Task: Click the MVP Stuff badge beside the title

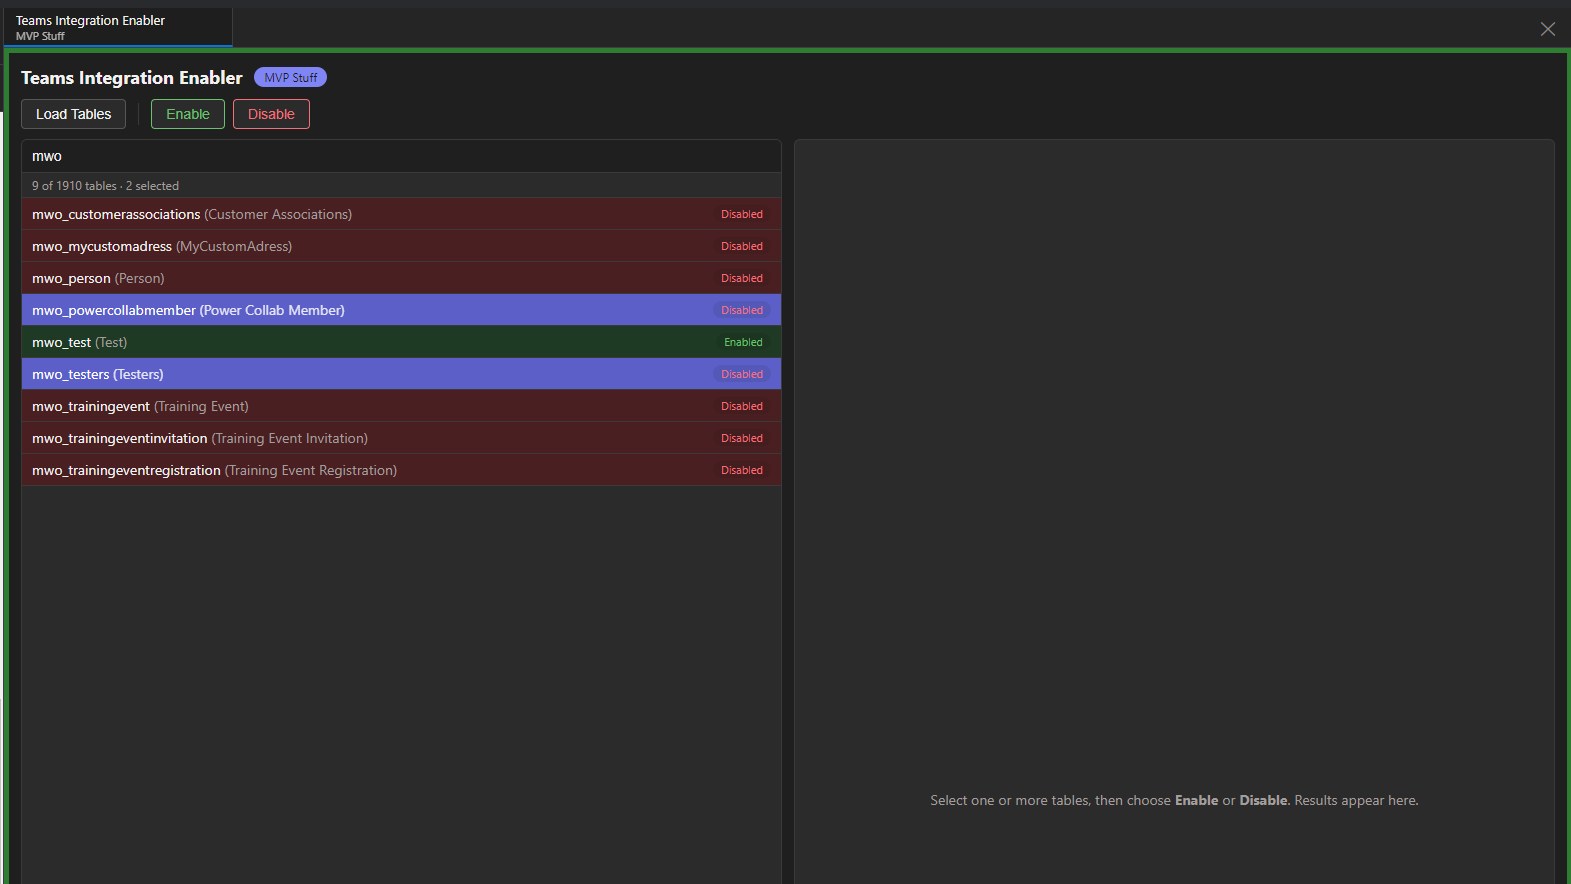Action: (290, 77)
